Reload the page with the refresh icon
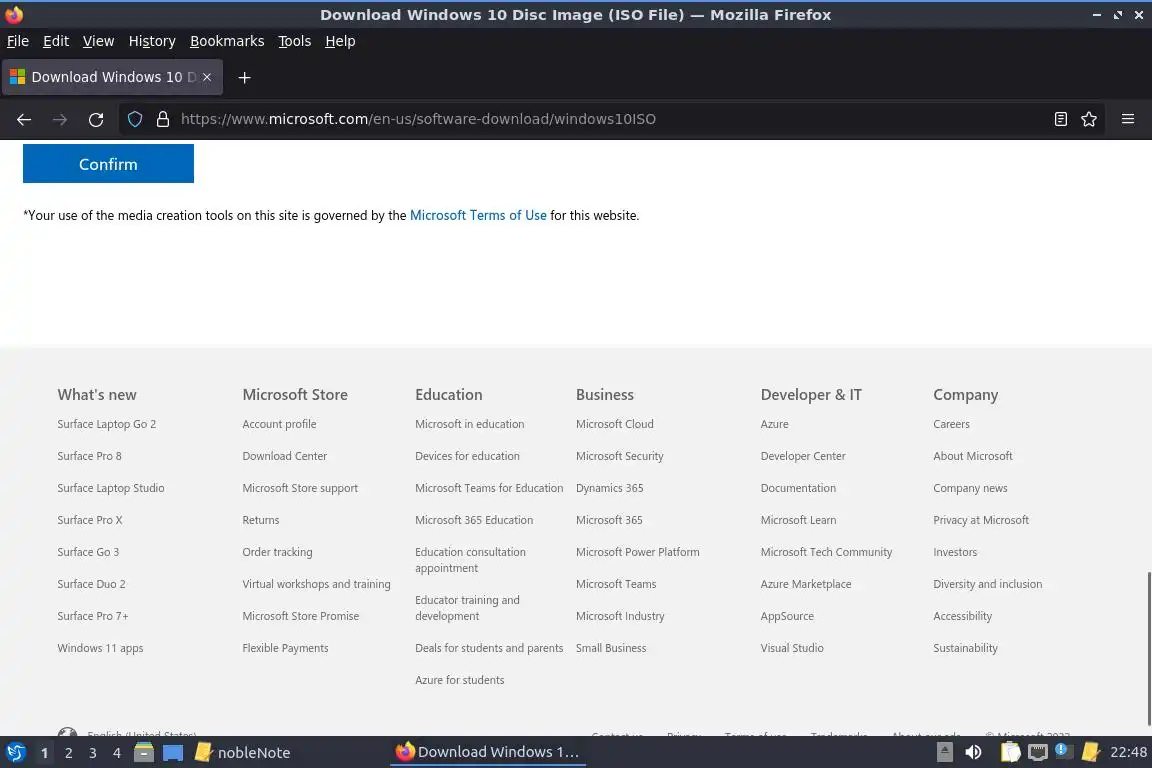 click(x=96, y=119)
